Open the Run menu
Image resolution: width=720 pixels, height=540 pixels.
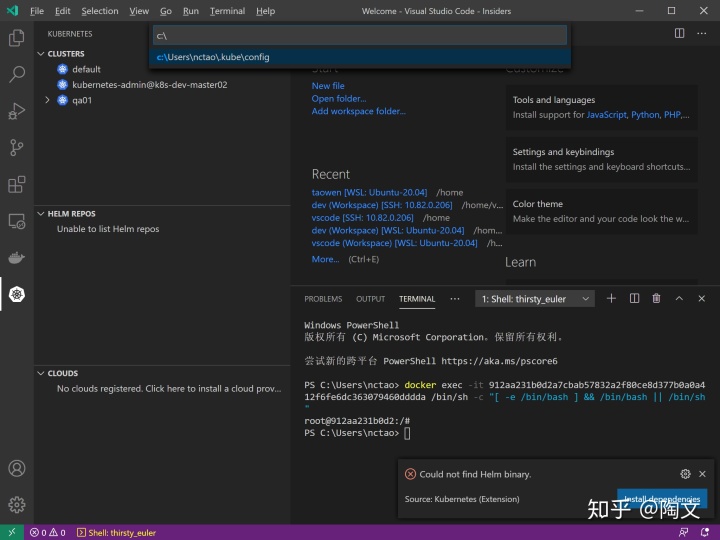191,11
